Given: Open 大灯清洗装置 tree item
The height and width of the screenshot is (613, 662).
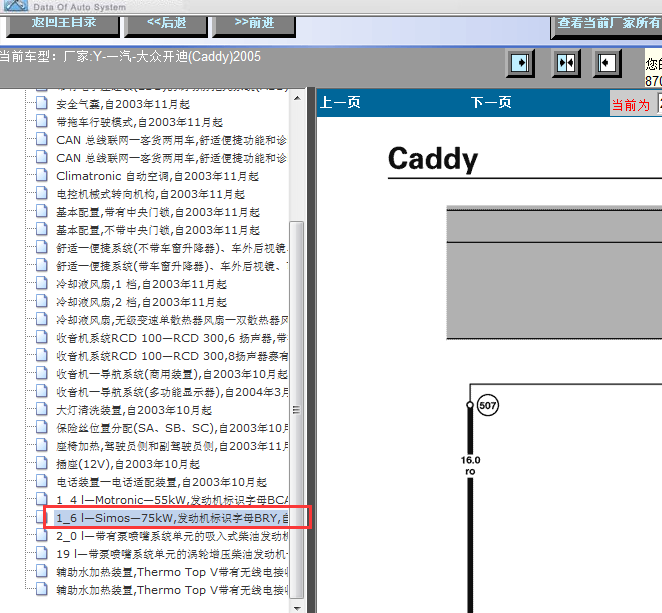Looking at the screenshot, I should pyautogui.click(x=134, y=410).
